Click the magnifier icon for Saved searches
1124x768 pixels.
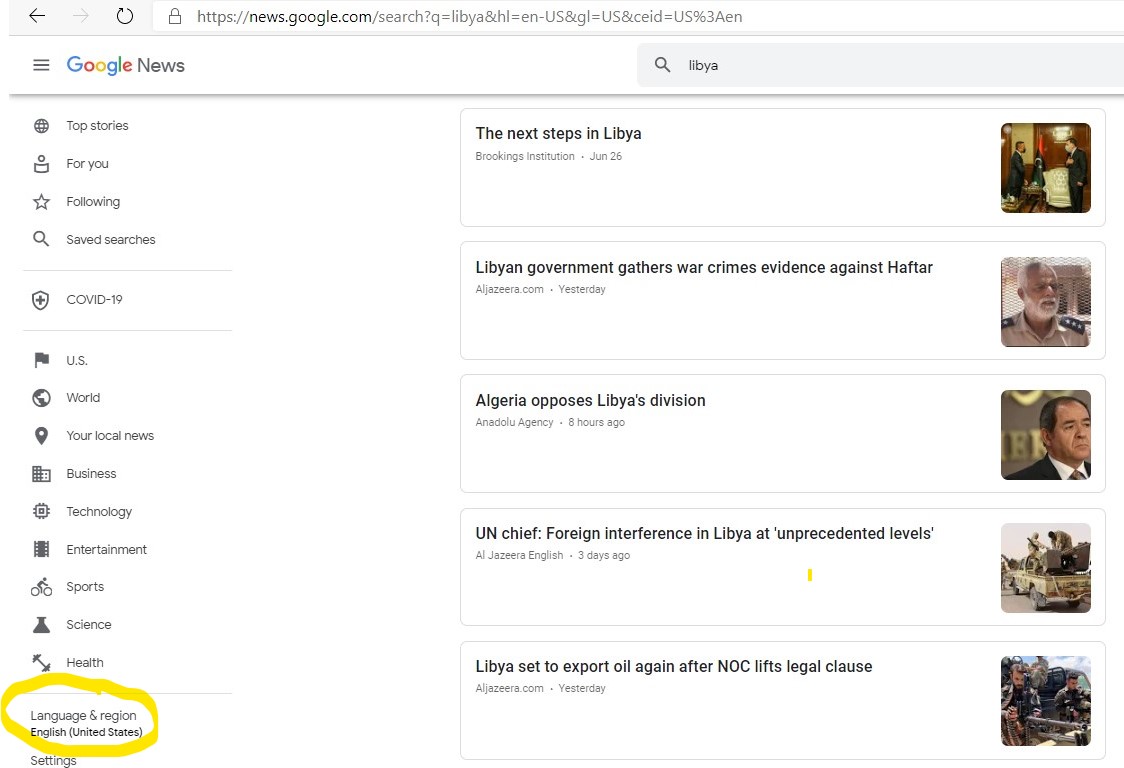tap(42, 240)
